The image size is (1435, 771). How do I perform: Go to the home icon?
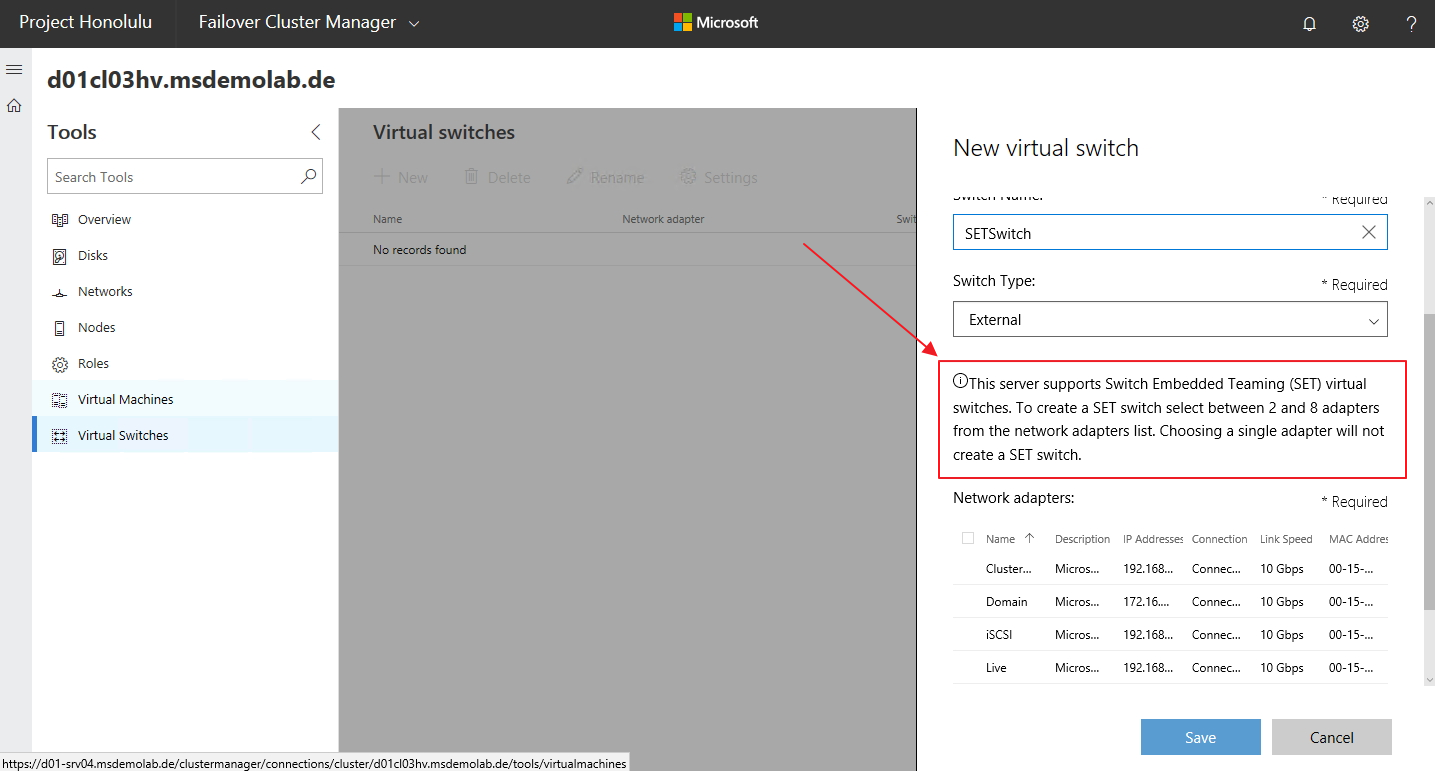coord(14,105)
